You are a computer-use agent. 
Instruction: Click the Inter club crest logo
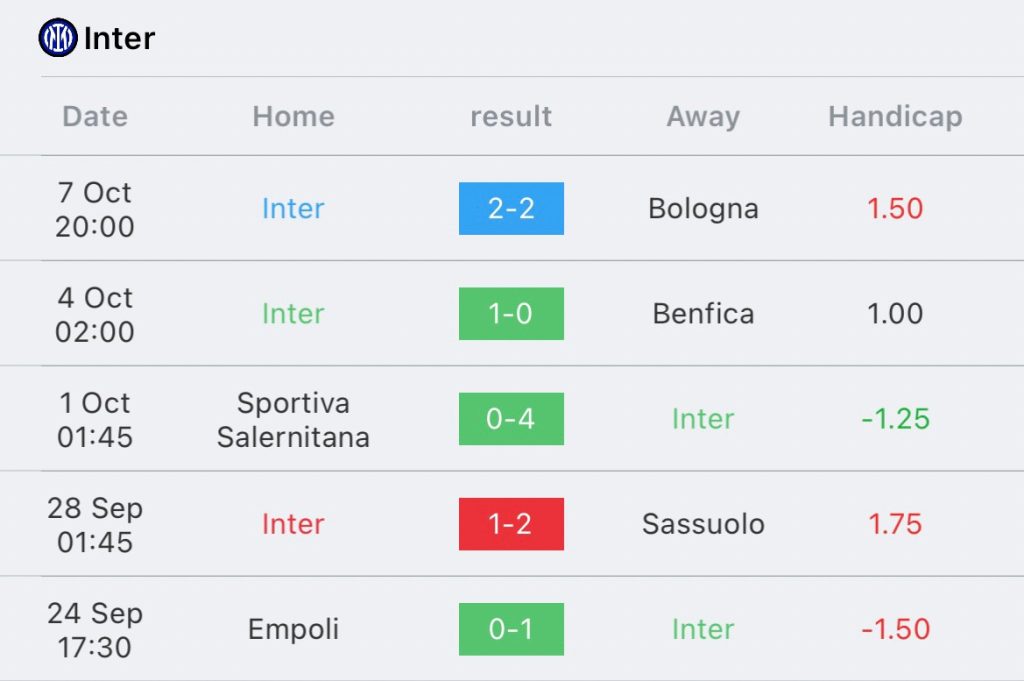tap(57, 37)
